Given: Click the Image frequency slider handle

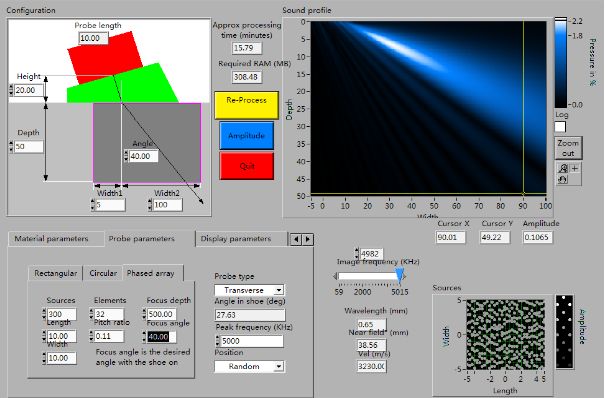Looking at the screenshot, I should [x=400, y=276].
